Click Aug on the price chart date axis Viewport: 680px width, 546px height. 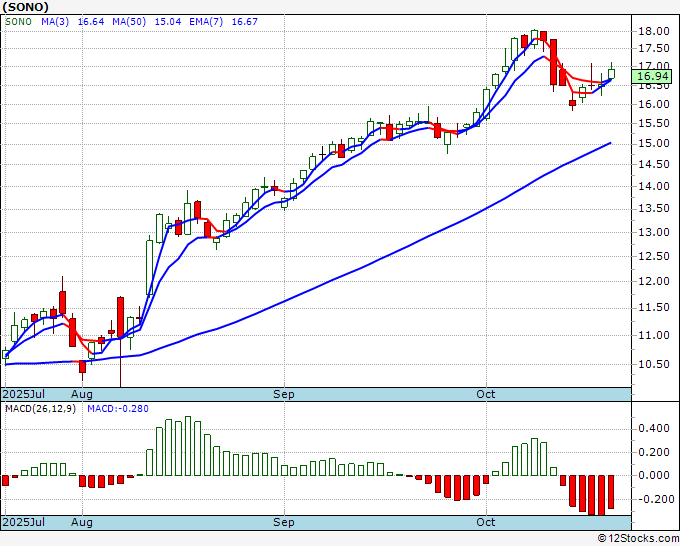82,394
